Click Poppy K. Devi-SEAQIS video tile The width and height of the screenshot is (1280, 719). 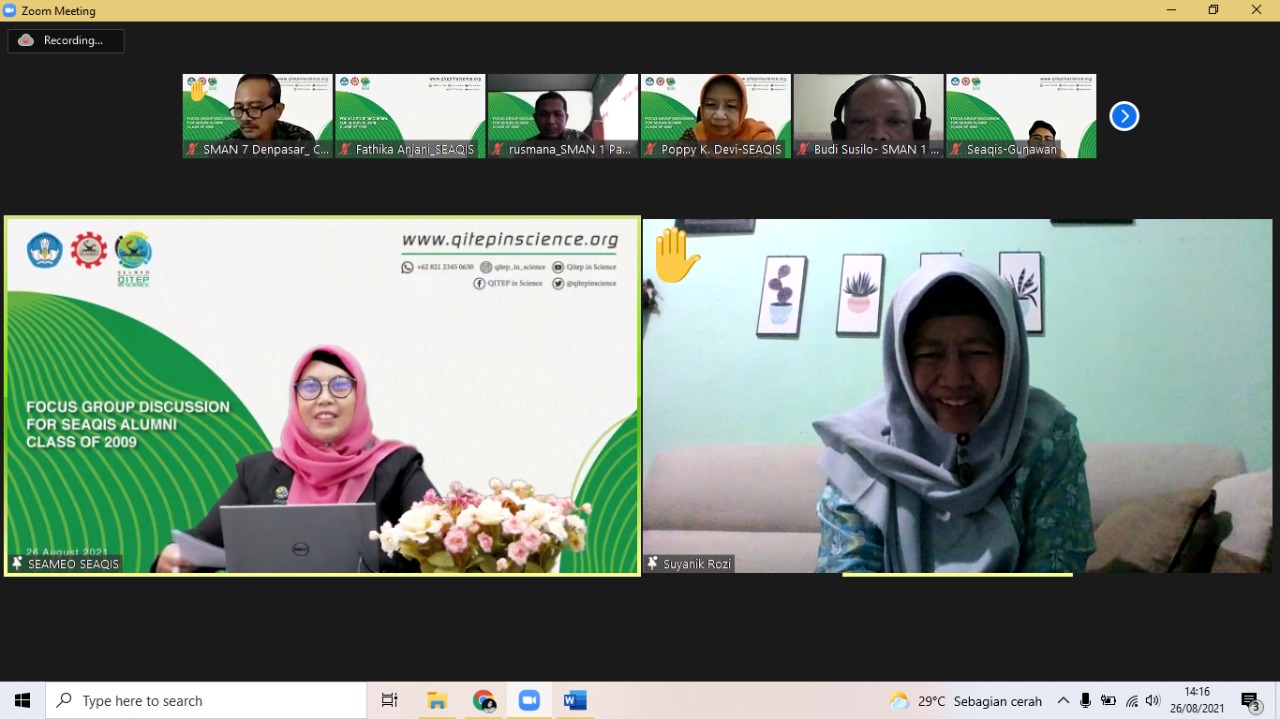point(715,115)
